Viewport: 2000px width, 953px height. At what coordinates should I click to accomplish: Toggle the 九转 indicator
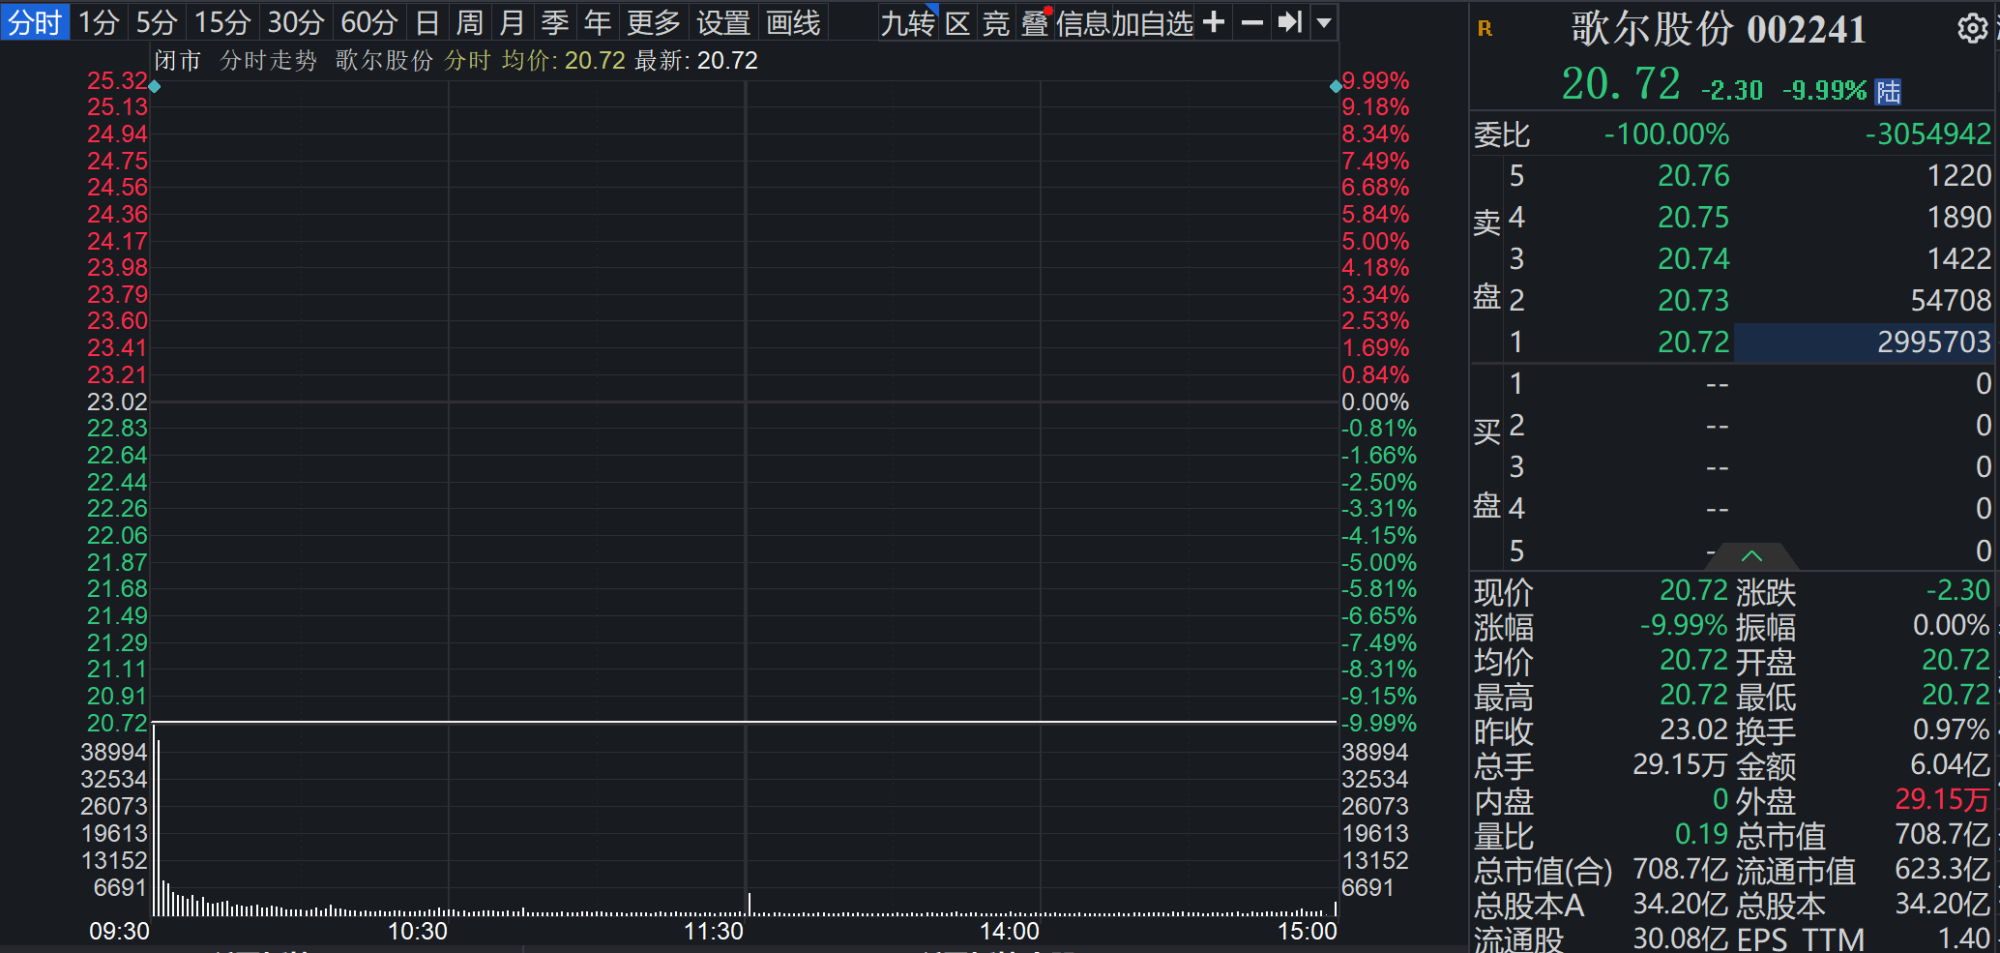point(908,22)
